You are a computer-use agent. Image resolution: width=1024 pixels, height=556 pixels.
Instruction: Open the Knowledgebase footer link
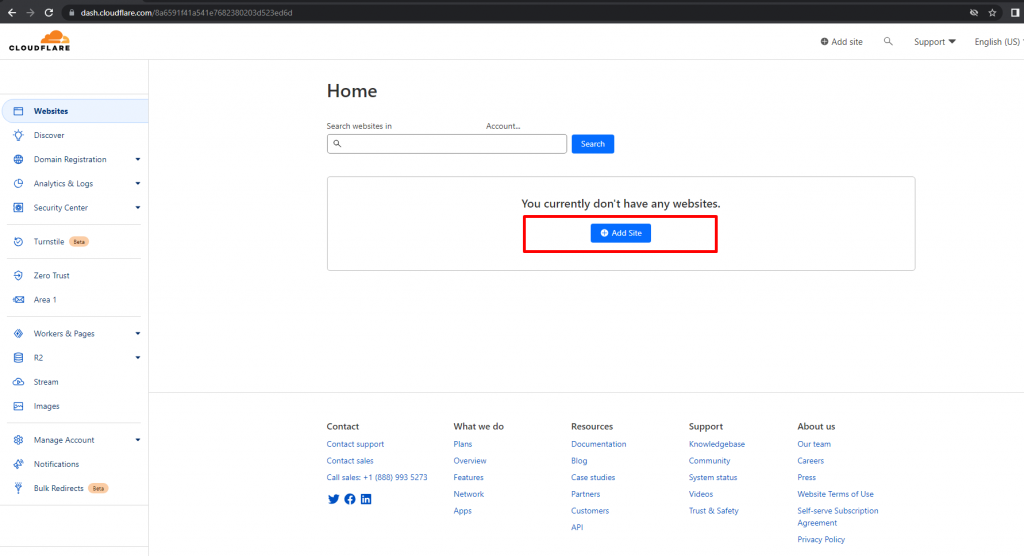click(716, 444)
